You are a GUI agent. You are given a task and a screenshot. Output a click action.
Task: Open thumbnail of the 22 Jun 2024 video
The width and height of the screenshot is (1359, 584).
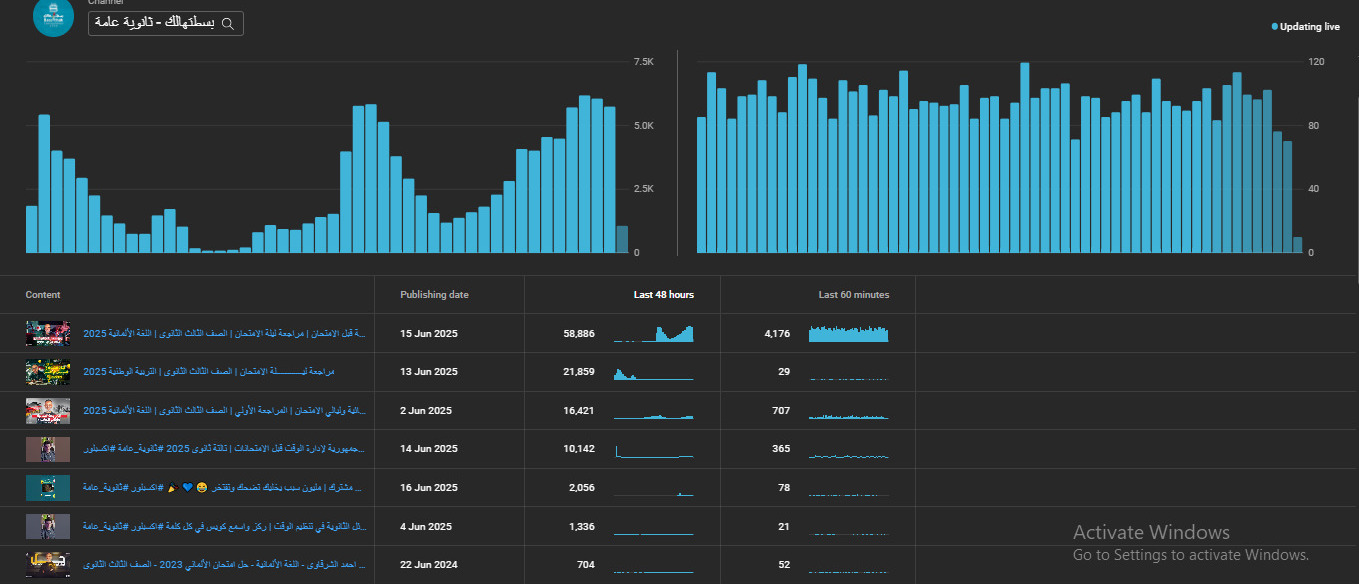point(48,564)
